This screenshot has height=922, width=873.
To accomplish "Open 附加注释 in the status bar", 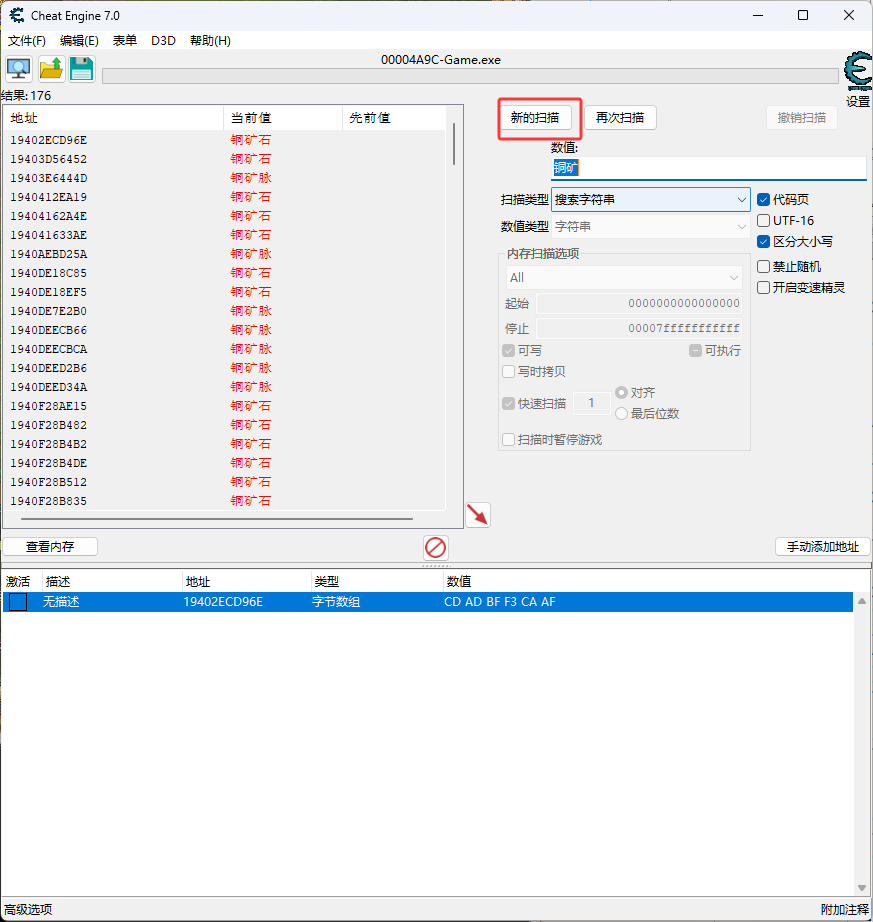I will [x=845, y=910].
